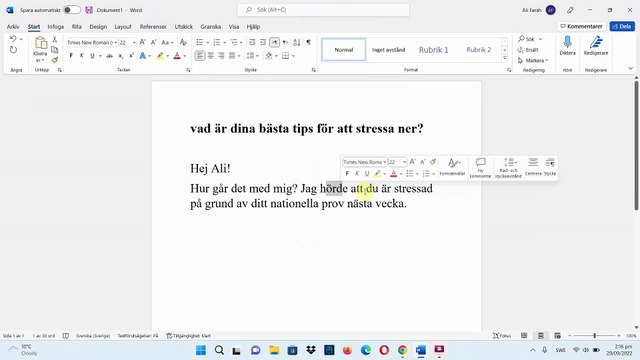The height and width of the screenshot is (360, 640).
Task: Decrease indent in the Stycke group
Action: pos(252,42)
